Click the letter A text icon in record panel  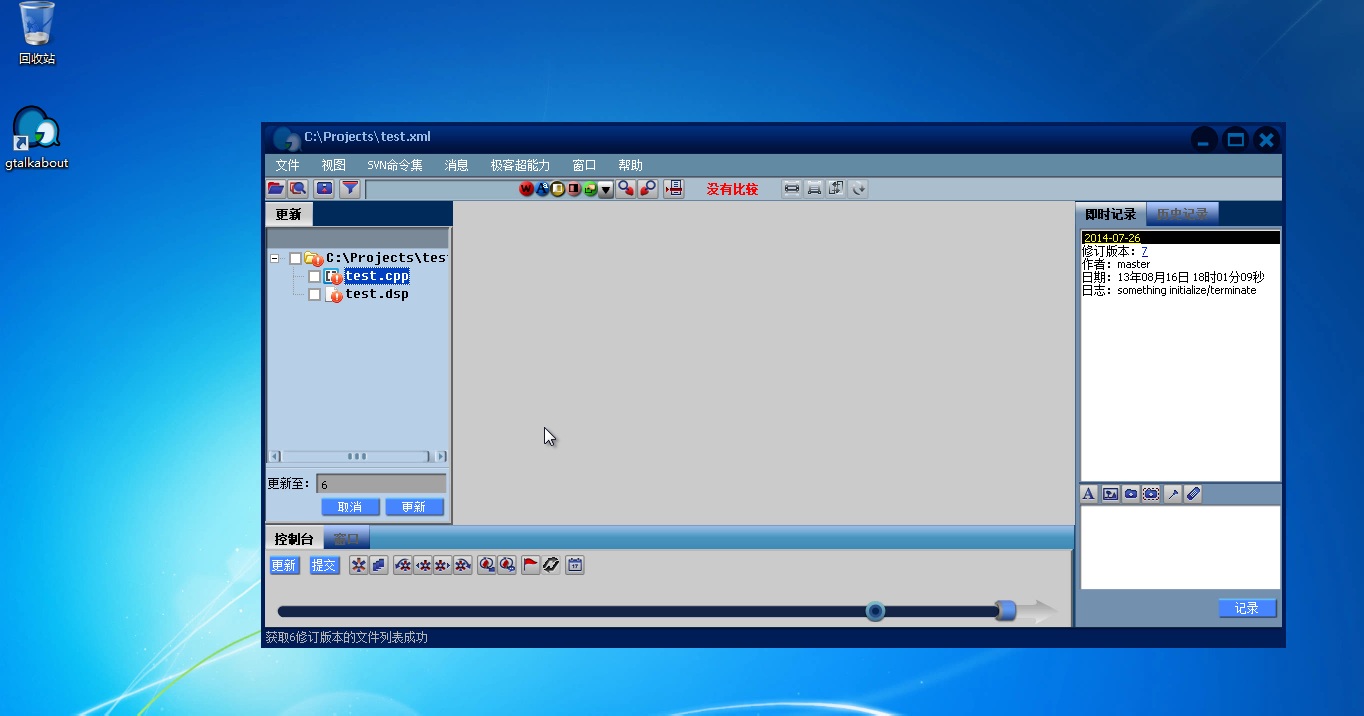coord(1089,494)
